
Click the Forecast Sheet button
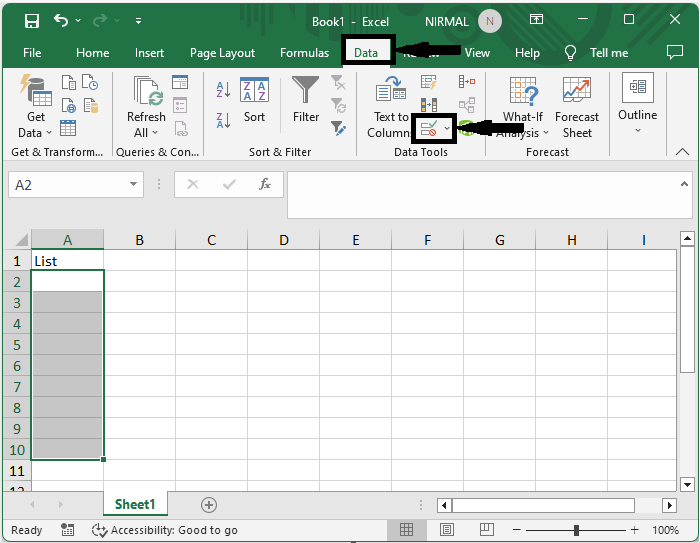tap(577, 109)
